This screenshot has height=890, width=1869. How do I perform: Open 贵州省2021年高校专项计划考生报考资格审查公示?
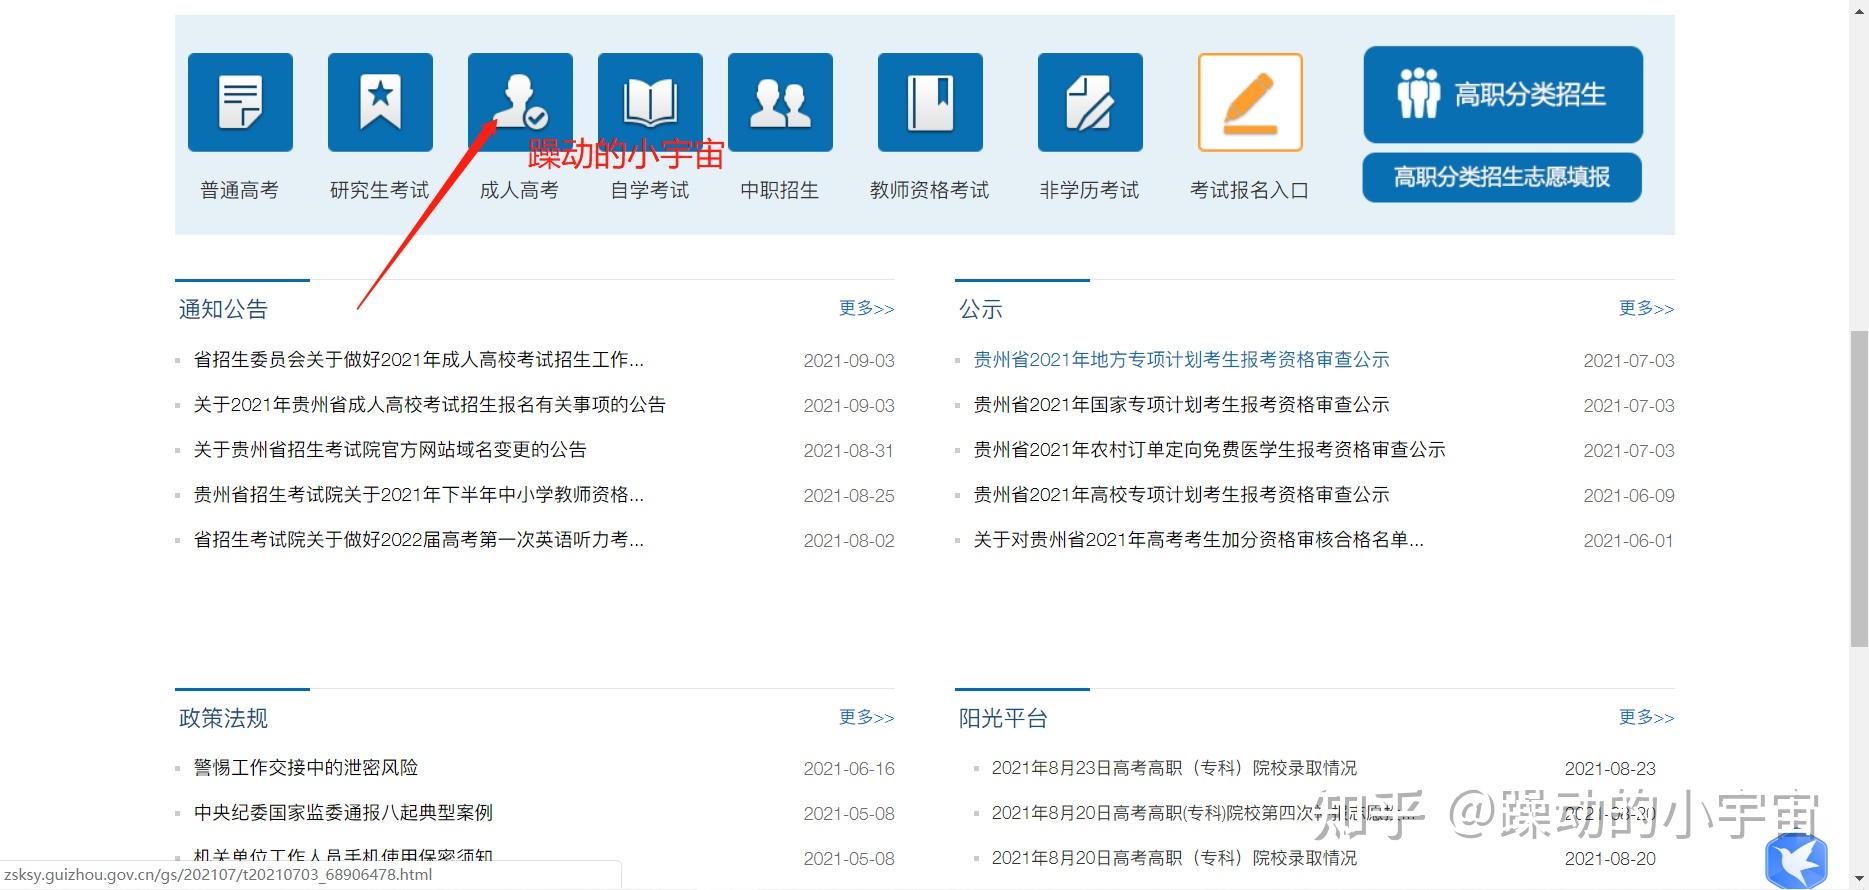[x=1182, y=495]
